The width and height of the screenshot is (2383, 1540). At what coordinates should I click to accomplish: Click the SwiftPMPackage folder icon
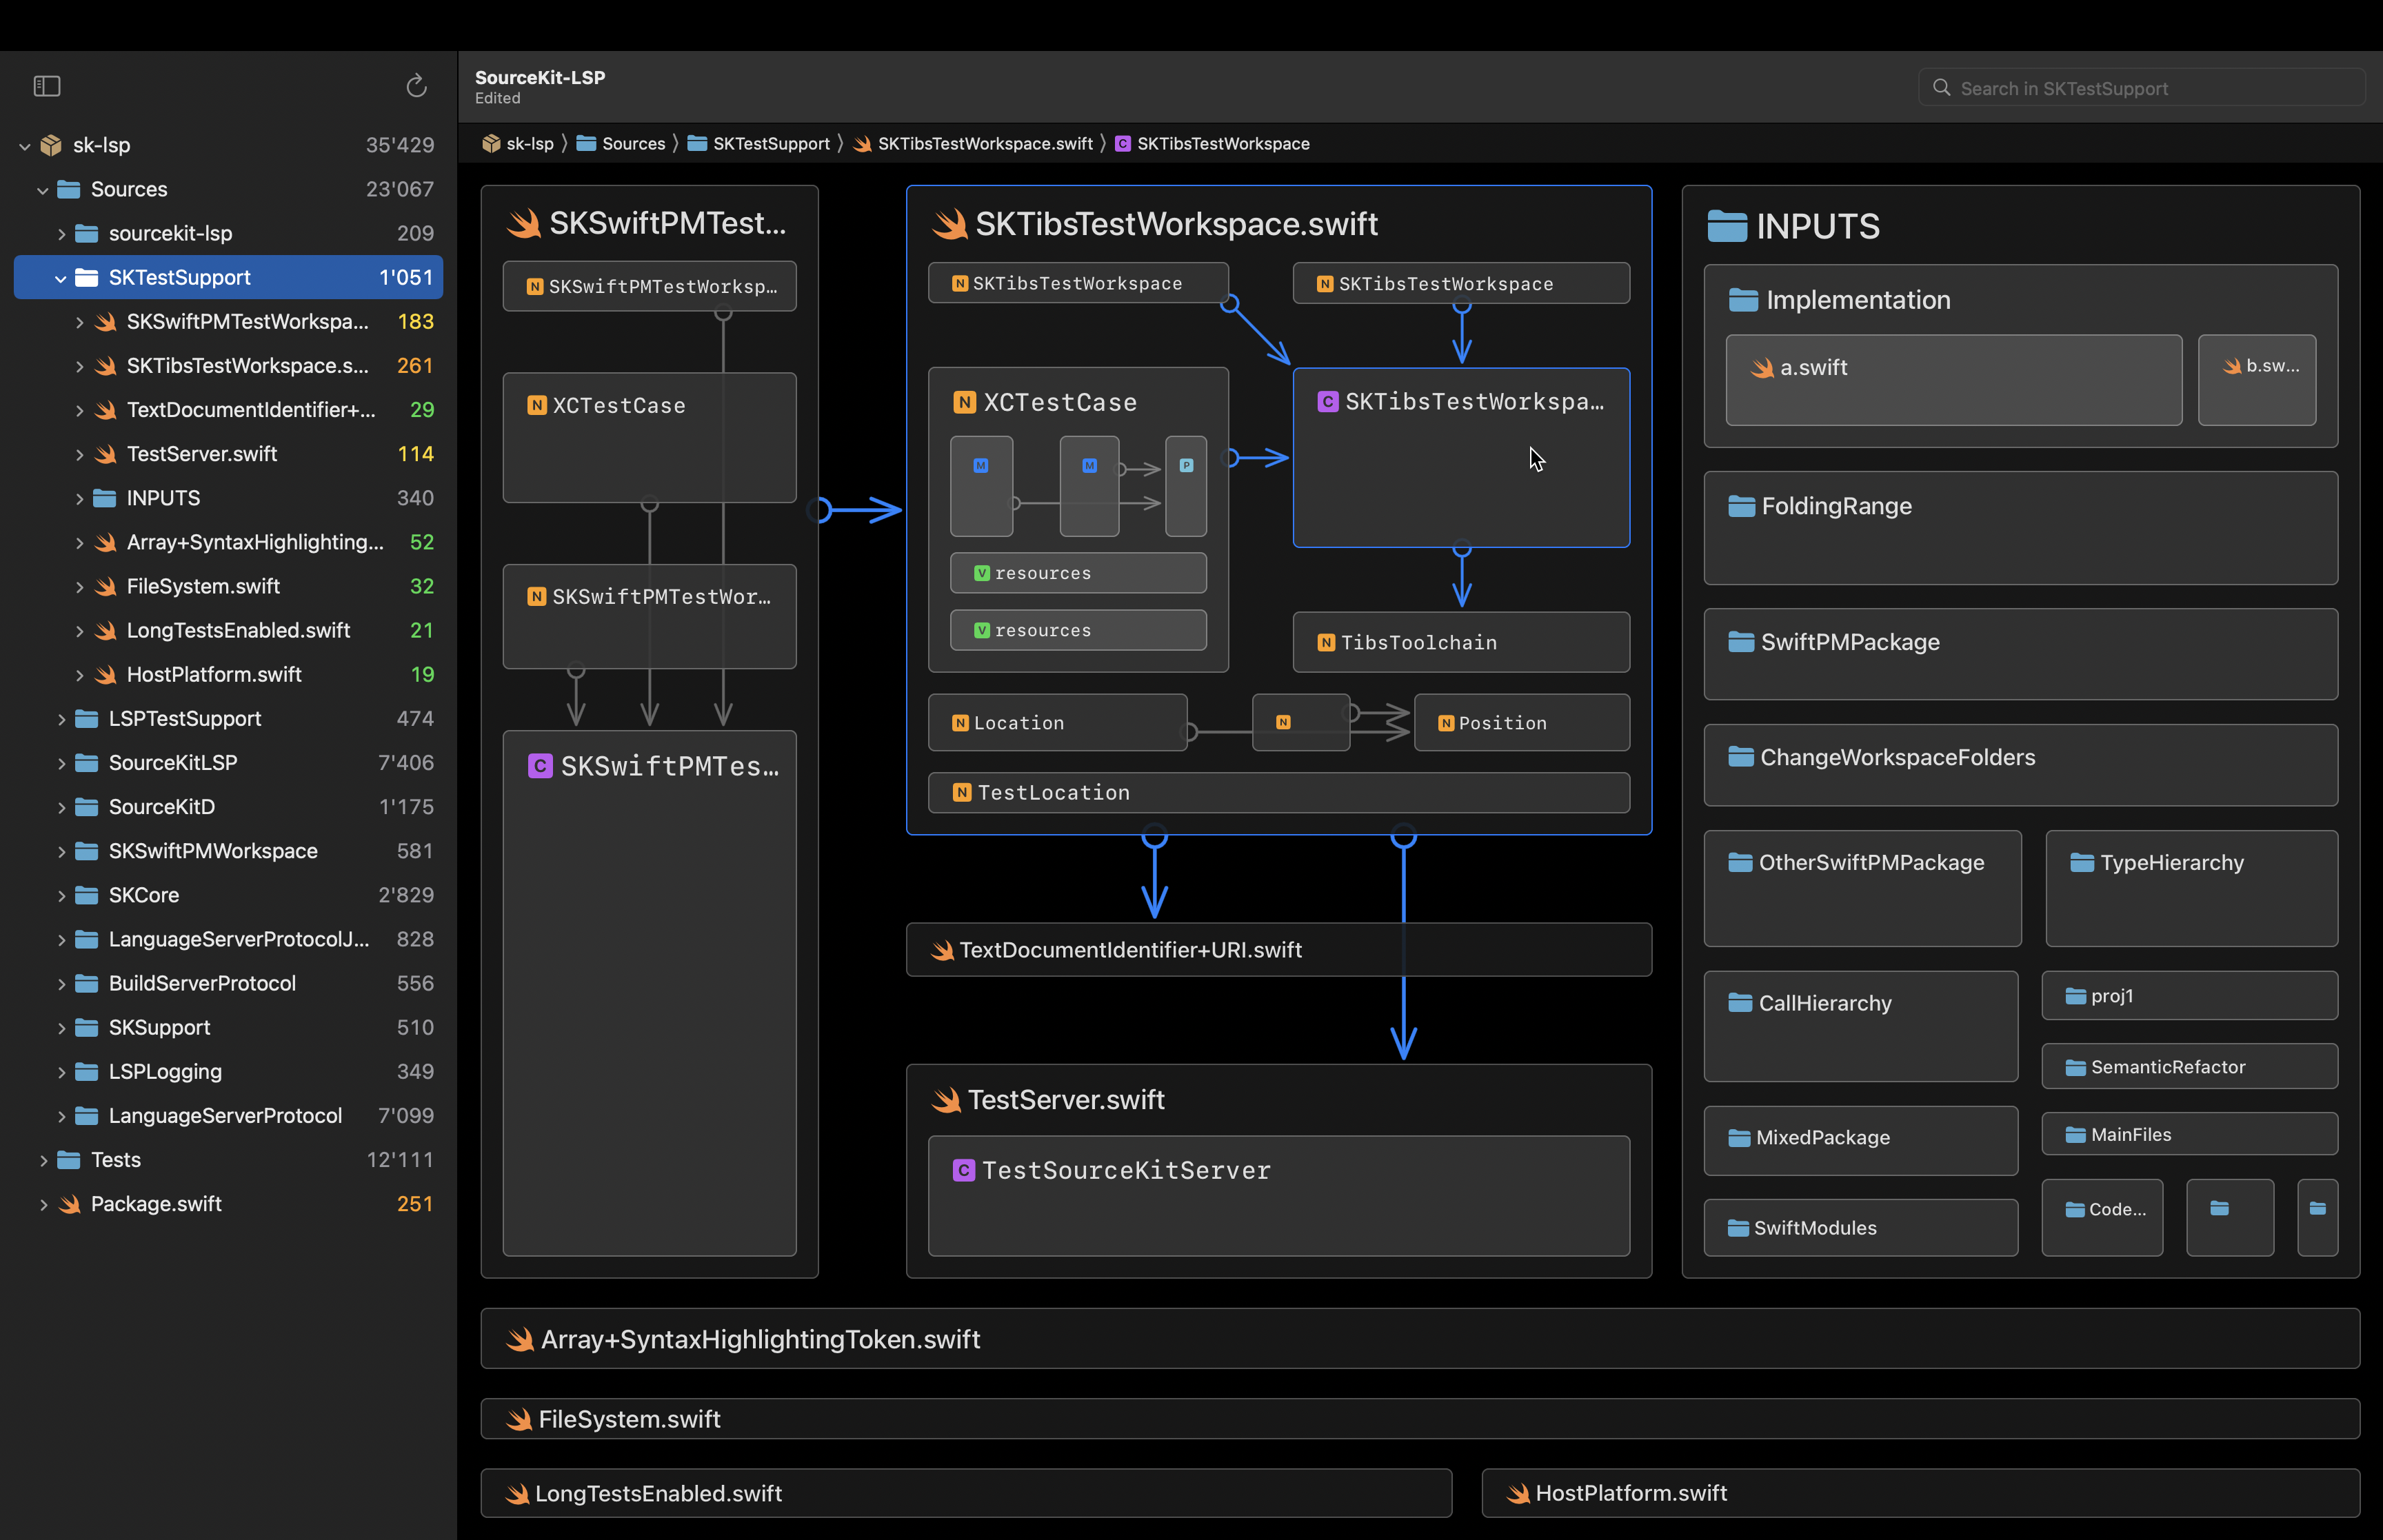pyautogui.click(x=1741, y=642)
